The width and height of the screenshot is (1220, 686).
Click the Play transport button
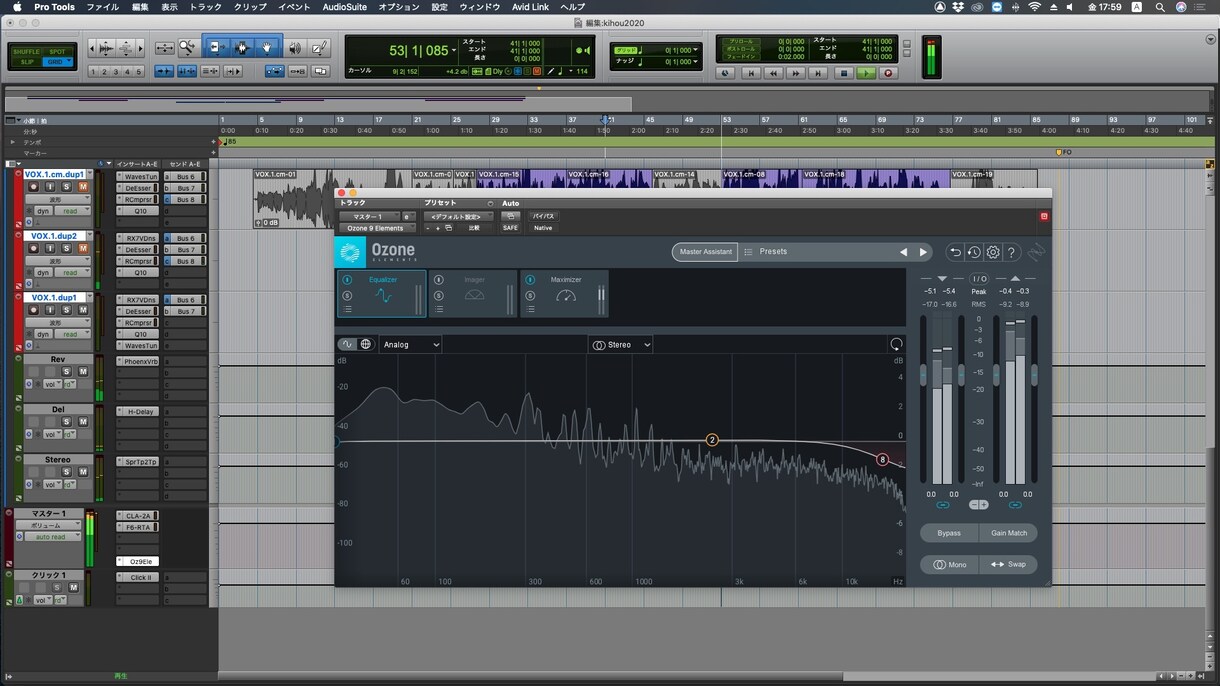pos(865,73)
